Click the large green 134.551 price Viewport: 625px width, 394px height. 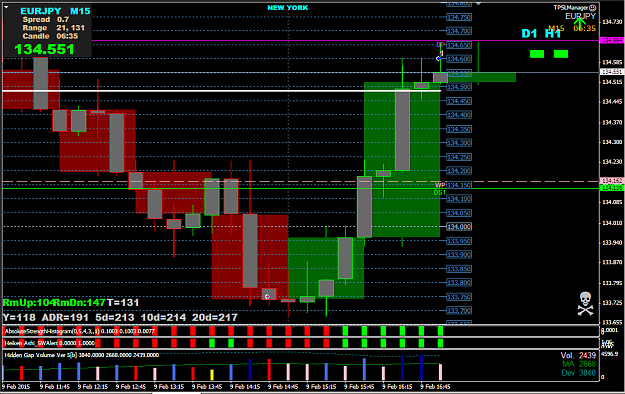tap(44, 49)
